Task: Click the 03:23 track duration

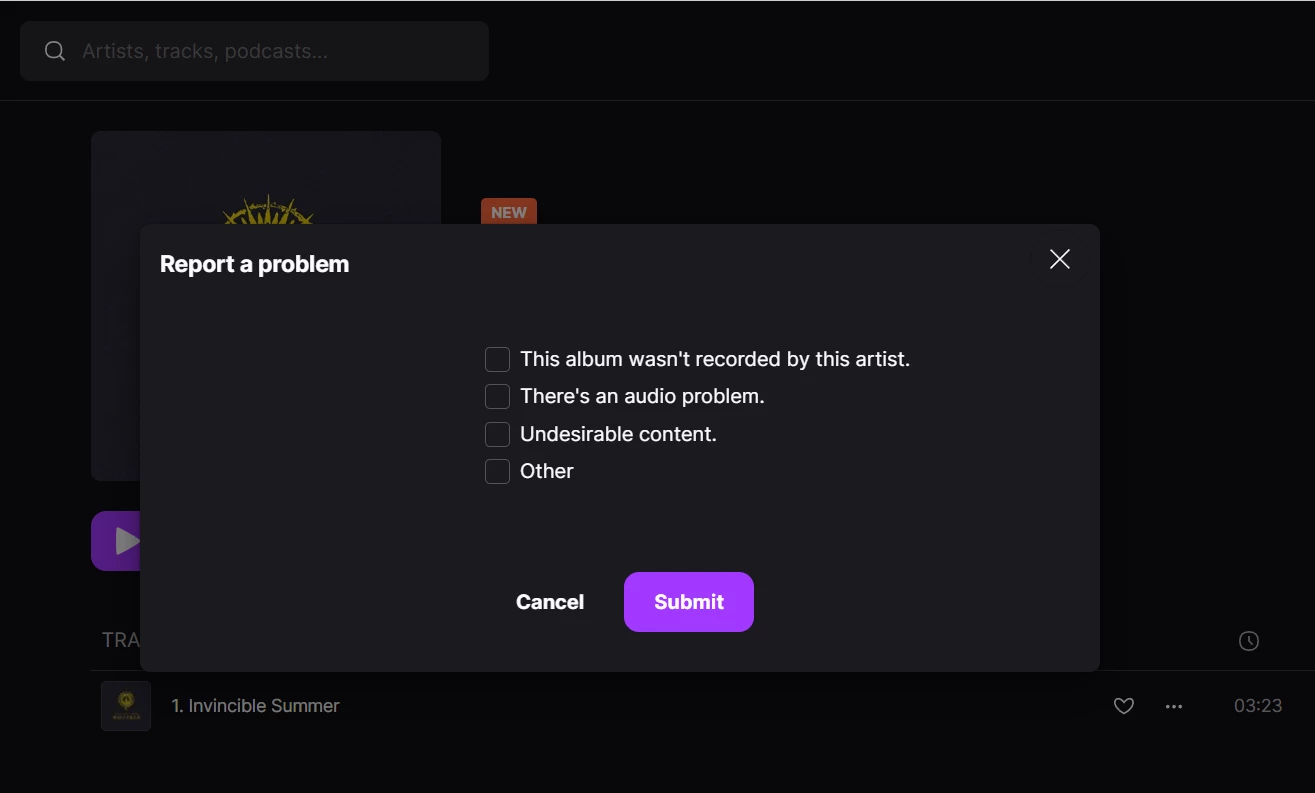Action: [1257, 706]
